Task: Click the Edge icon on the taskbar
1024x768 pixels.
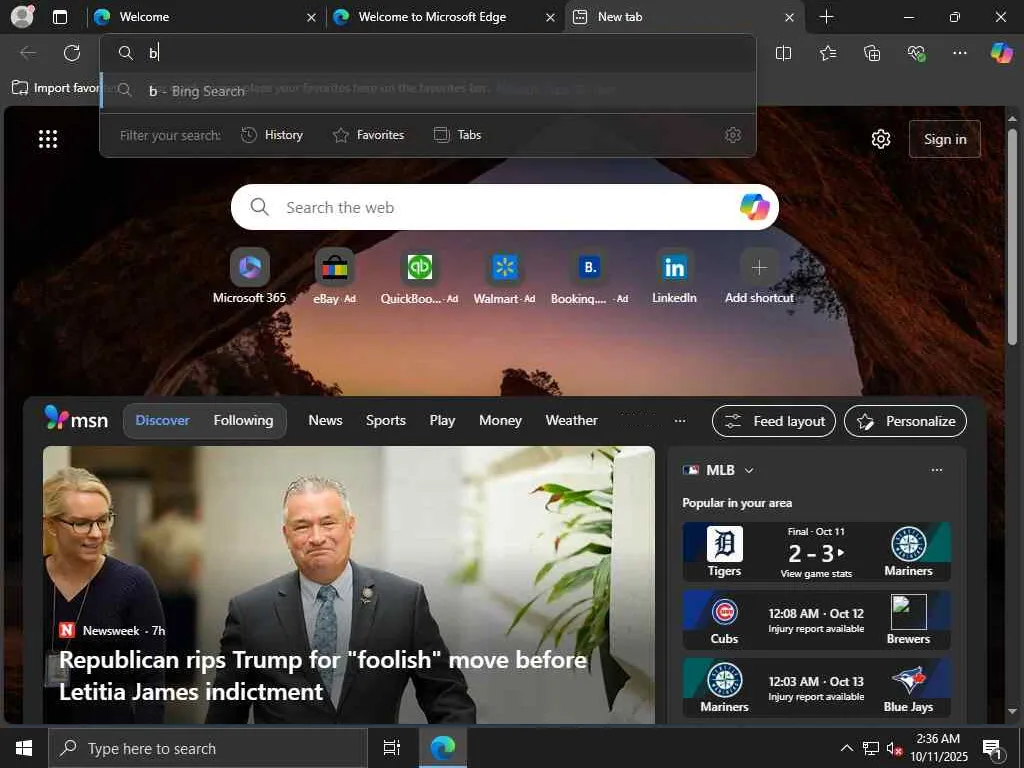Action: 443,748
